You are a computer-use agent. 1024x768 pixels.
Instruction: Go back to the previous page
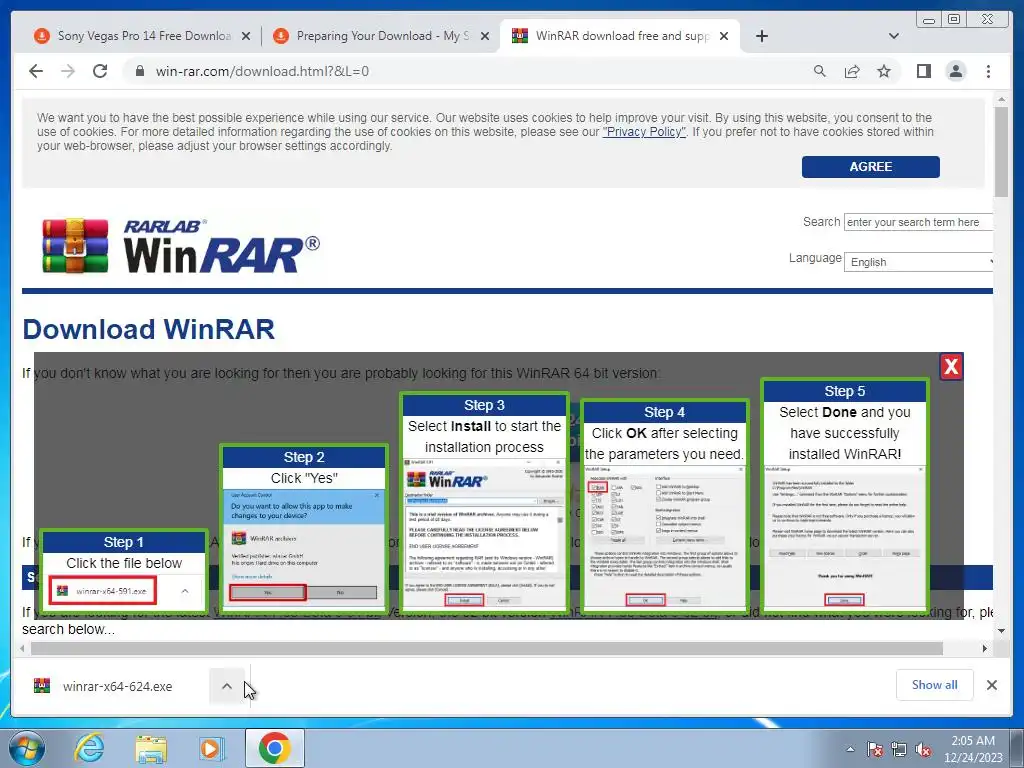pyautogui.click(x=36, y=71)
